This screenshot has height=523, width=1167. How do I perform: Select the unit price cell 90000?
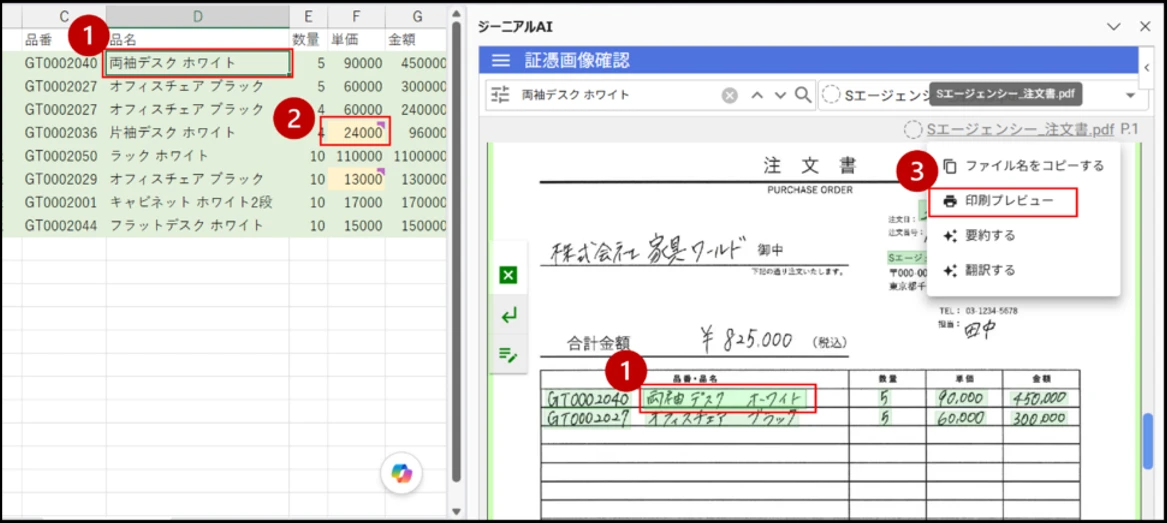(x=357, y=63)
